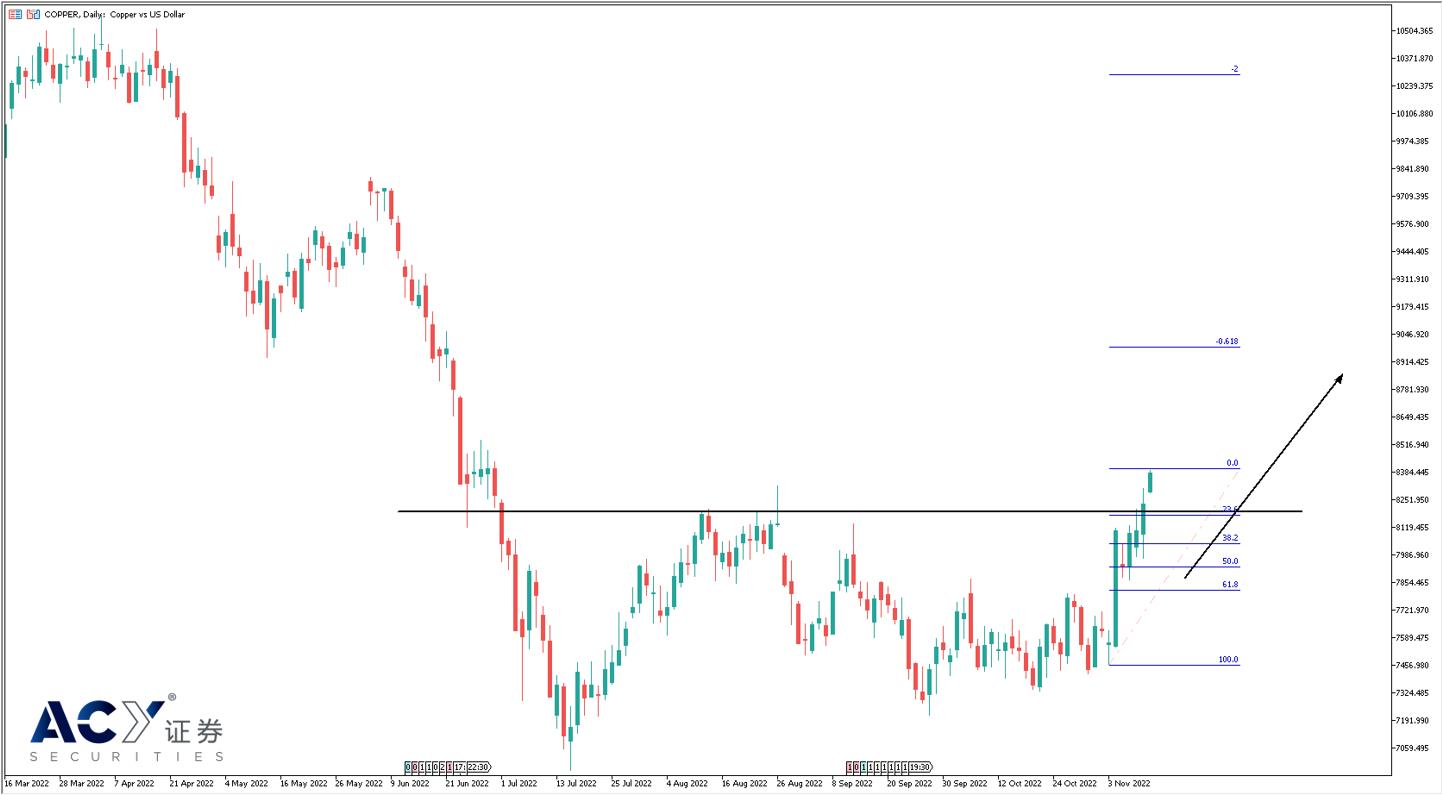The image size is (1442, 795).
Task: Click the June economic event marker ending 22:30
Action: tap(447, 767)
